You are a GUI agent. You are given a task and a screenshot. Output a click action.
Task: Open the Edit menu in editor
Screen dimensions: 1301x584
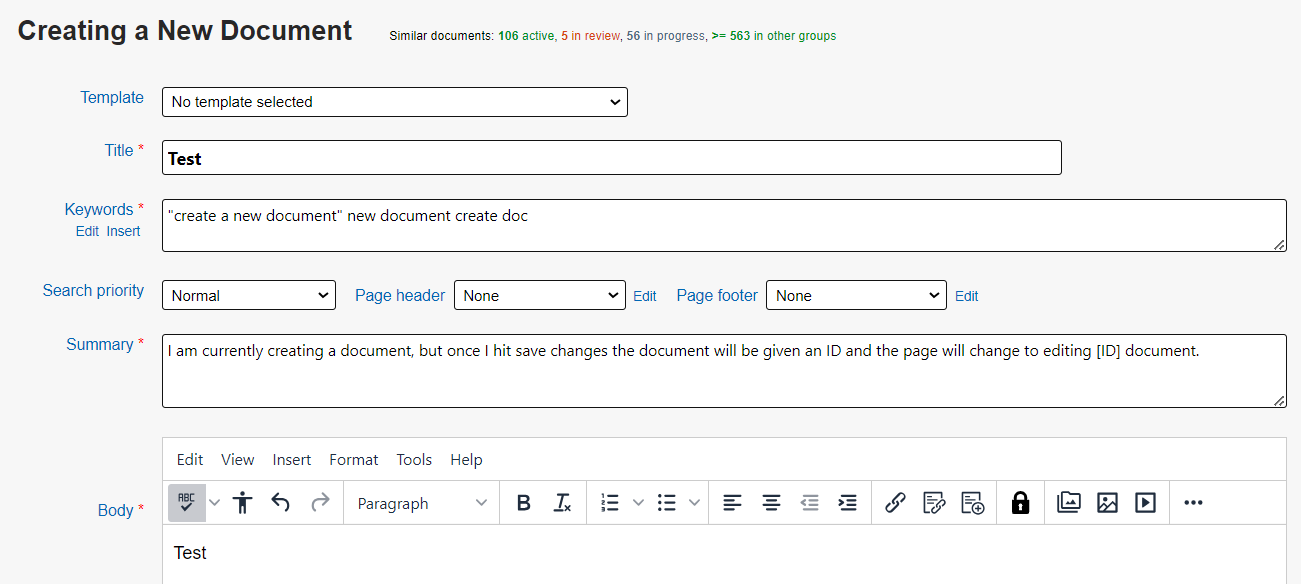[190, 460]
